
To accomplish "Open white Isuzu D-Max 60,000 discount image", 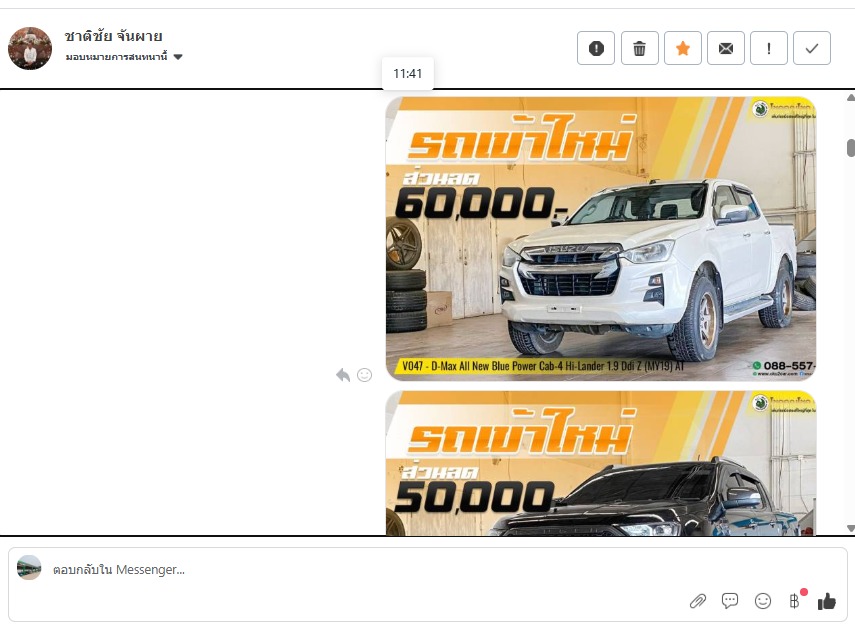I will pos(601,239).
